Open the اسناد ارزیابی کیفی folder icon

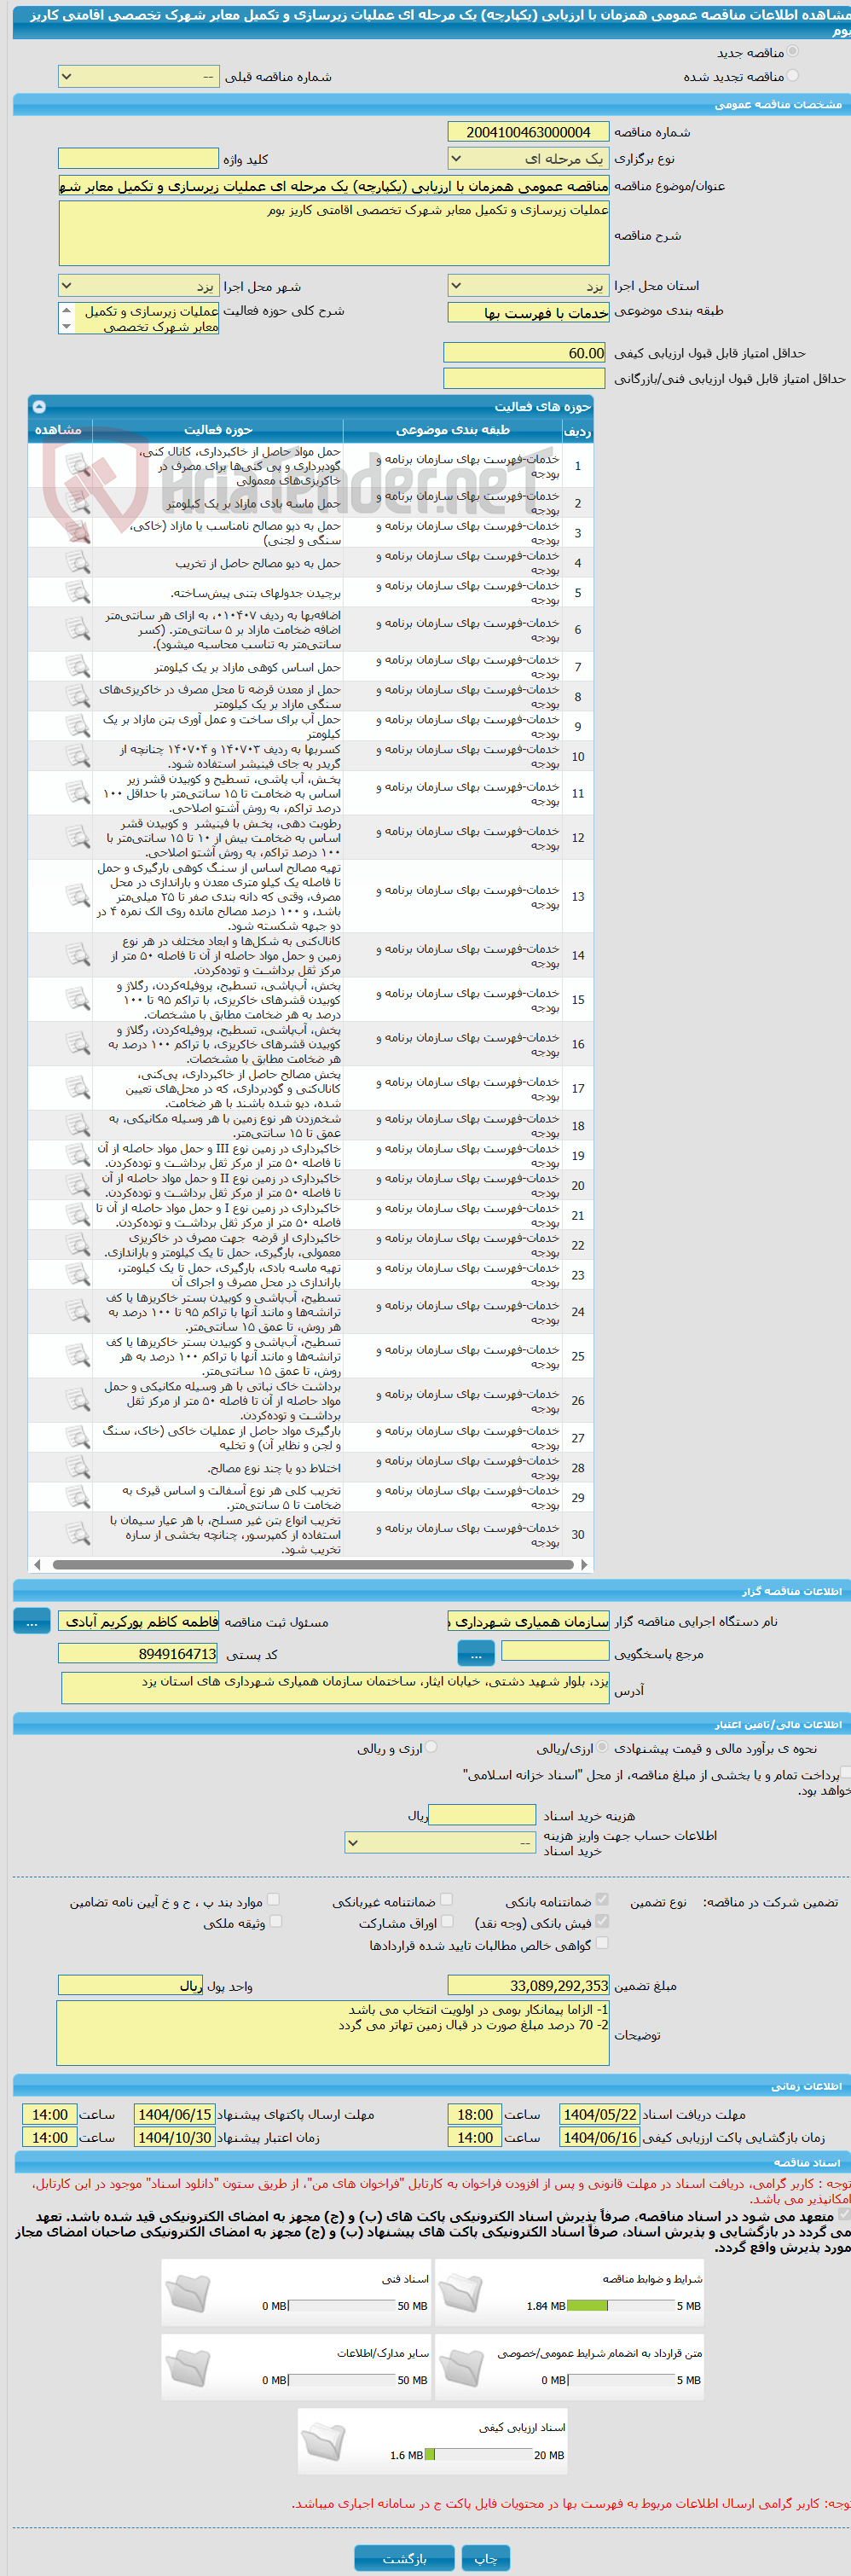point(323,2443)
